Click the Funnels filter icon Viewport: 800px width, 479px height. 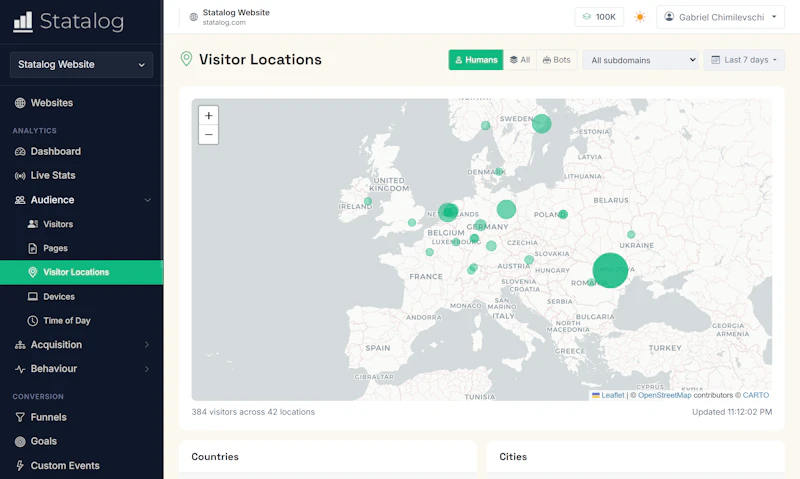click(20, 418)
